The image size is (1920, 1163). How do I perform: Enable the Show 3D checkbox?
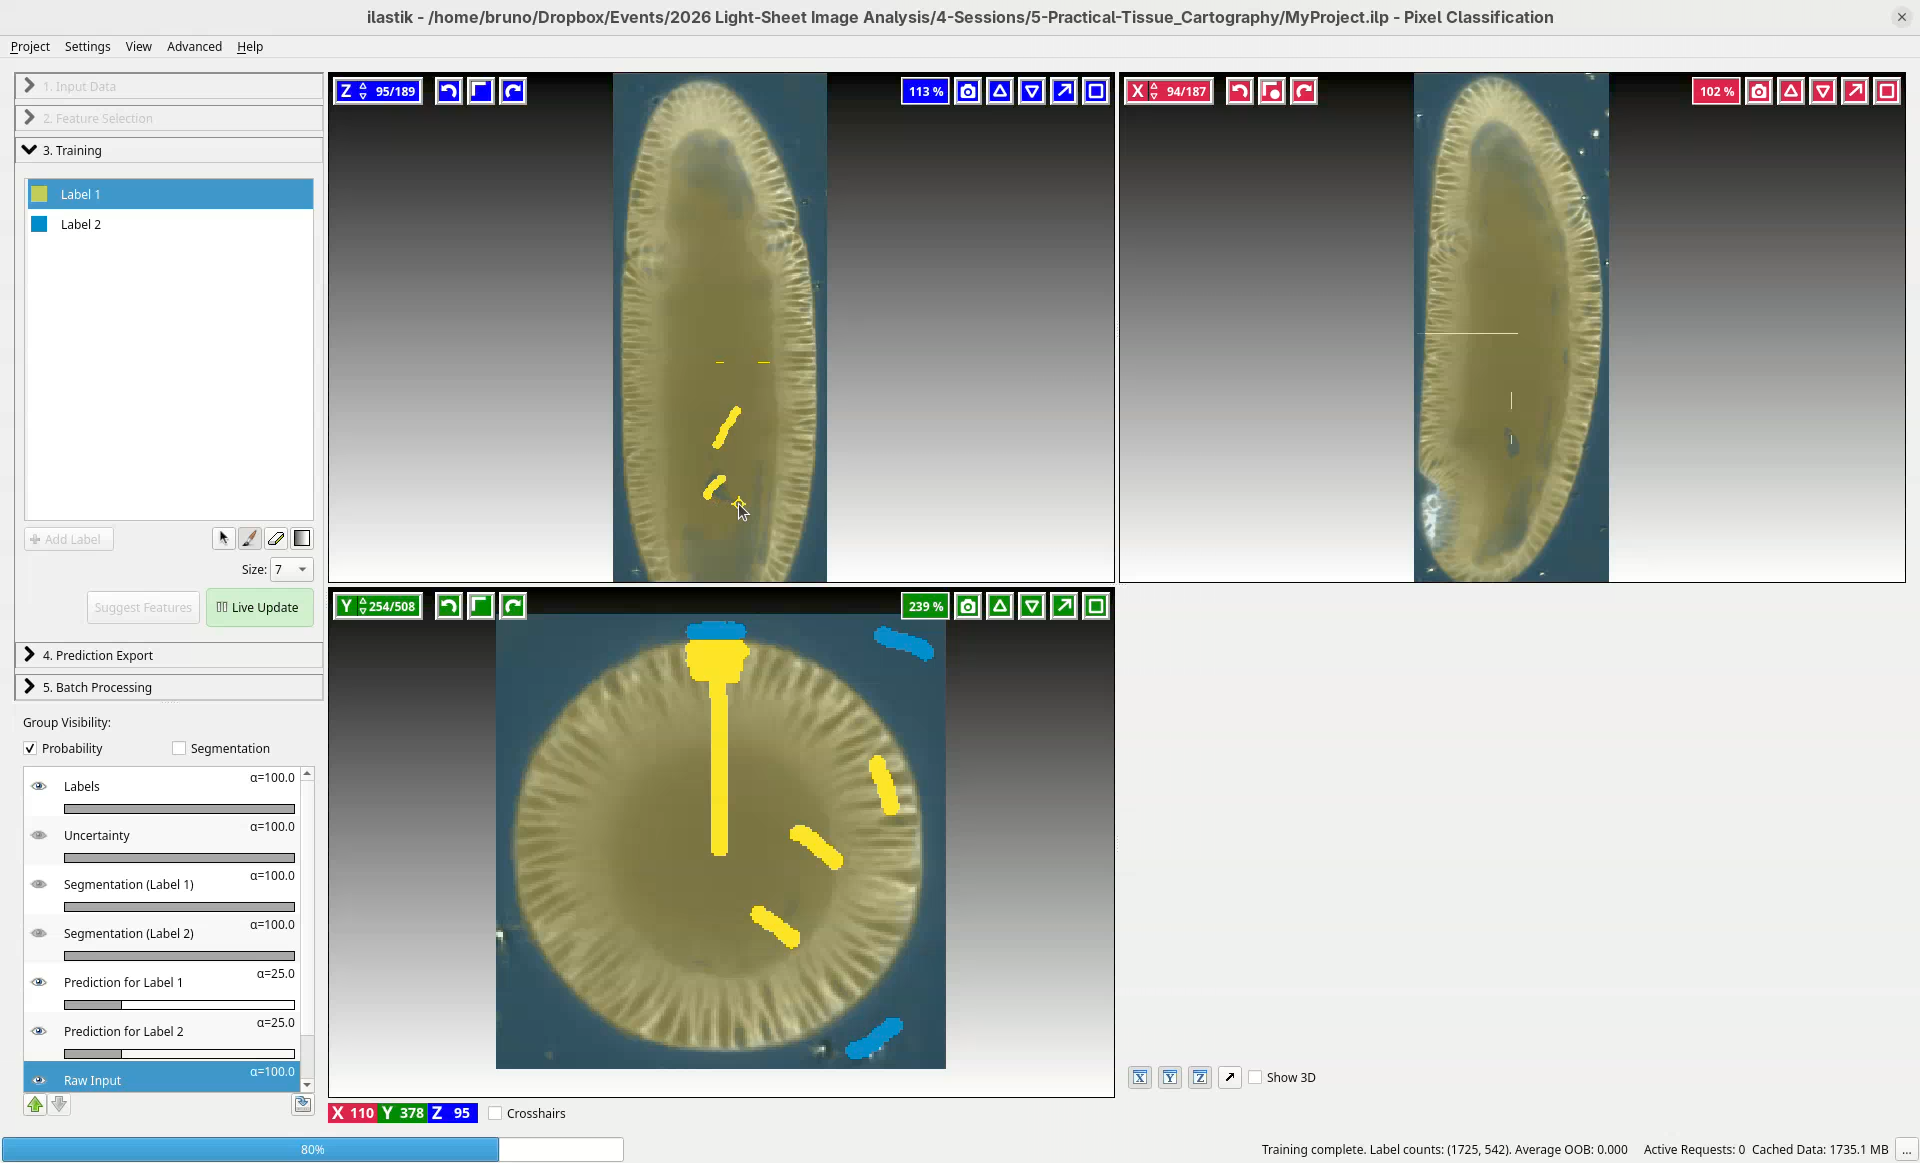click(1255, 1077)
